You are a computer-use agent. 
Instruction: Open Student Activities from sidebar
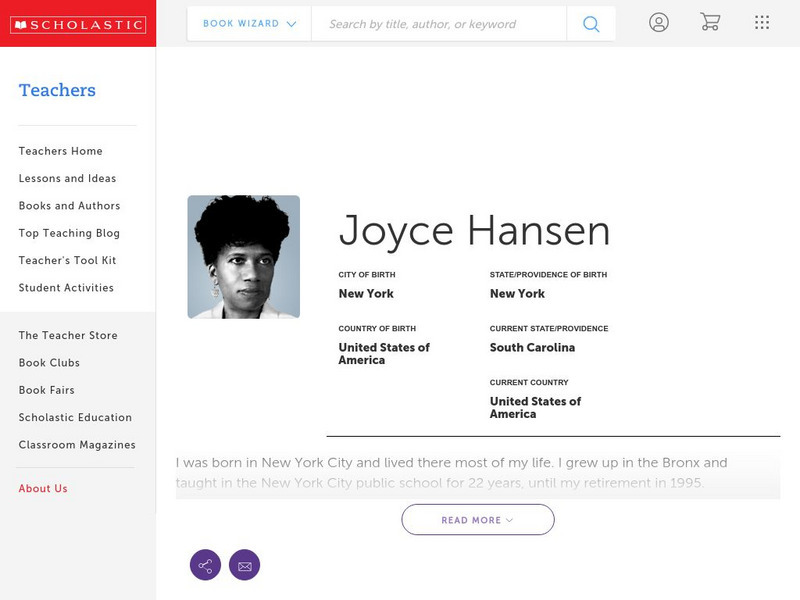pyautogui.click(x=66, y=288)
